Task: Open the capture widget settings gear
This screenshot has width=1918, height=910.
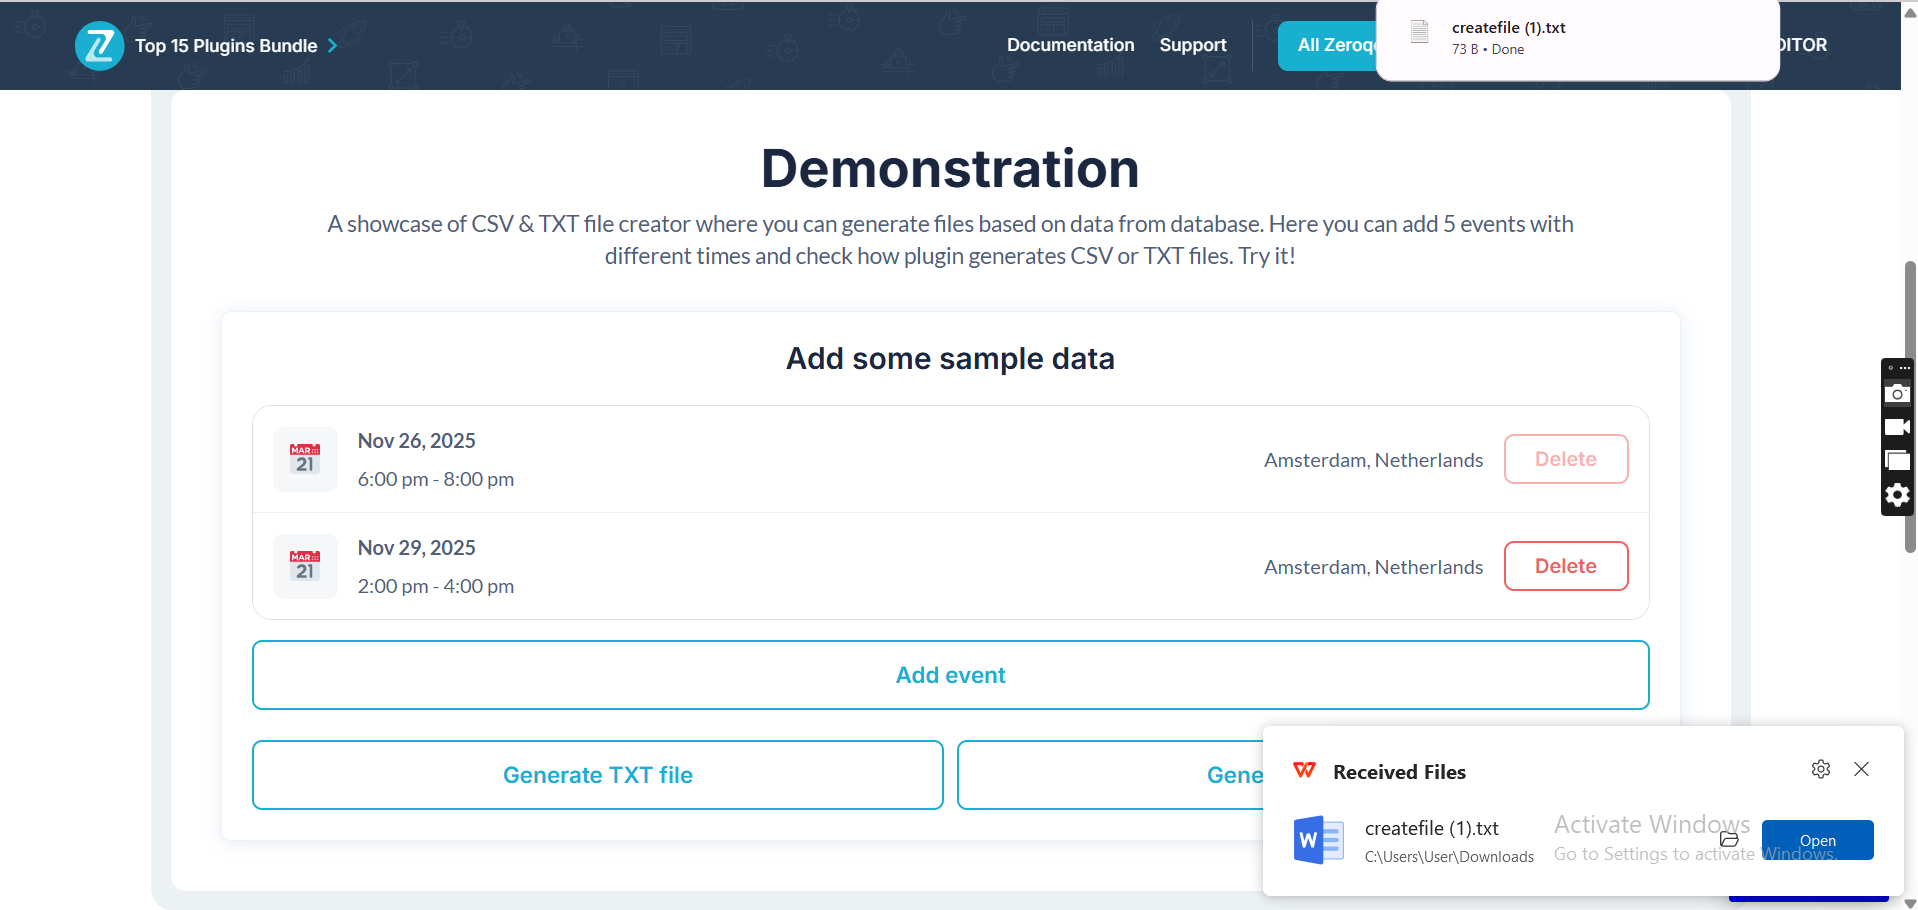Action: click(x=1897, y=495)
